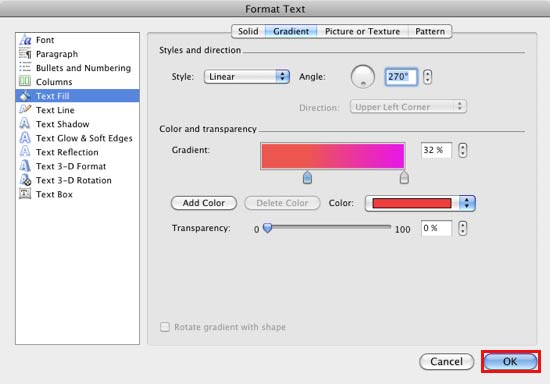The image size is (550, 384).
Task: Open the Columns category label
Action: 54,82
